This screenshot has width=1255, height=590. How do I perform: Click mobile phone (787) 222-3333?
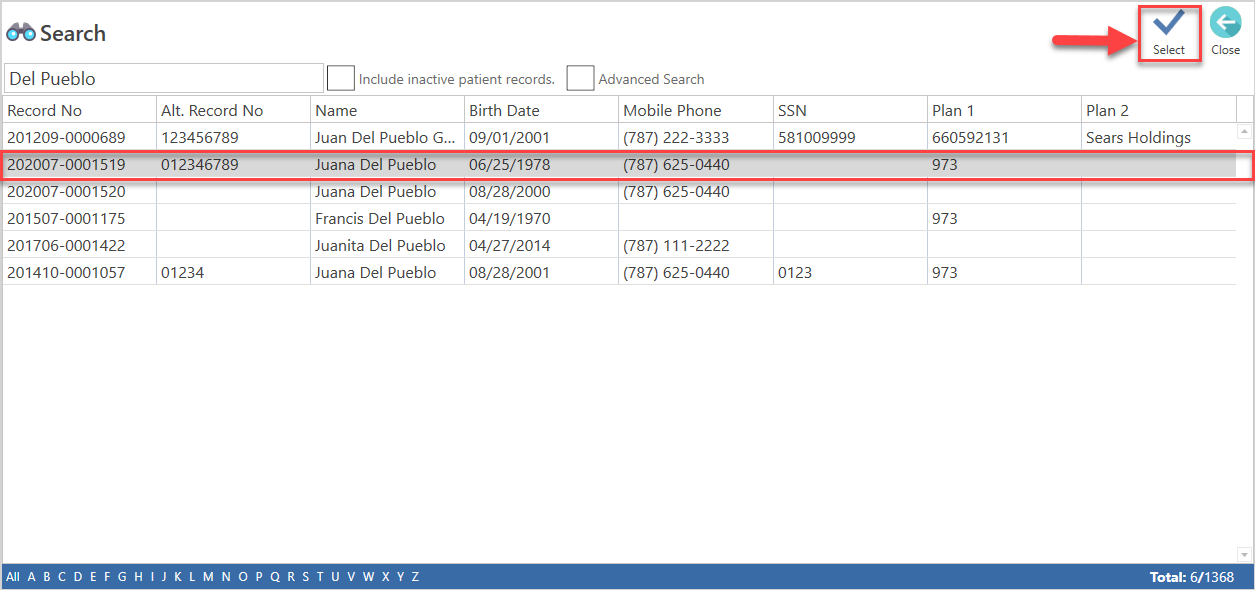click(676, 137)
